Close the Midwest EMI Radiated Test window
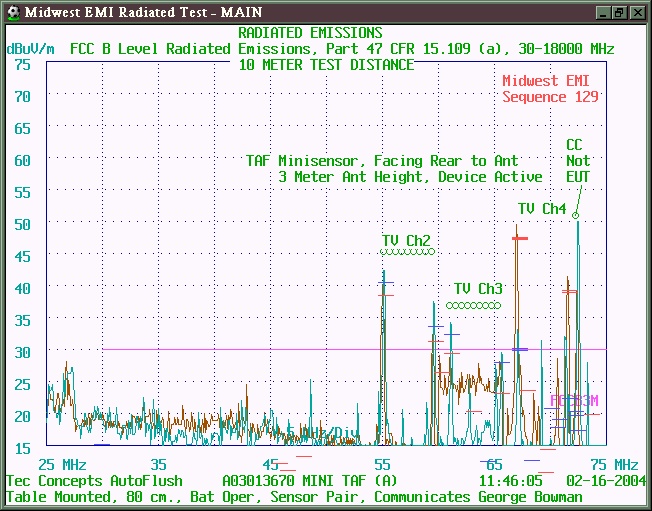 click(x=637, y=12)
